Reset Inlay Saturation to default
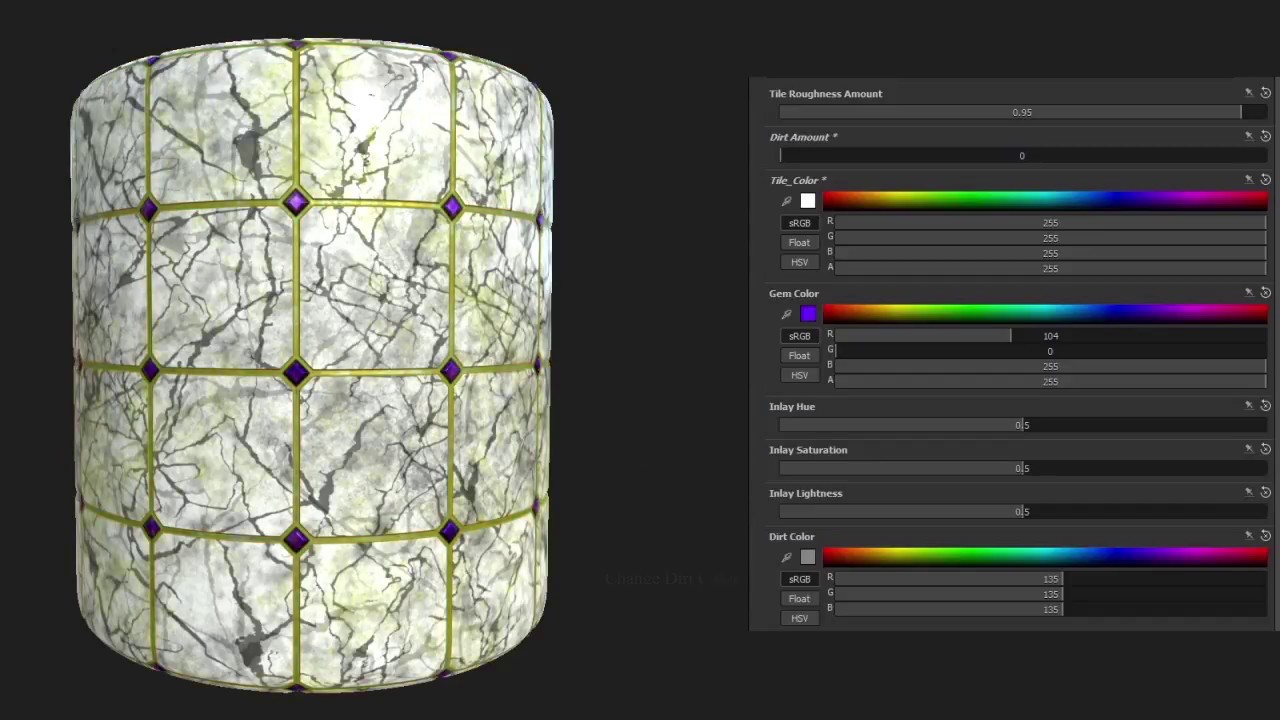1280x720 pixels. pyautogui.click(x=1265, y=449)
